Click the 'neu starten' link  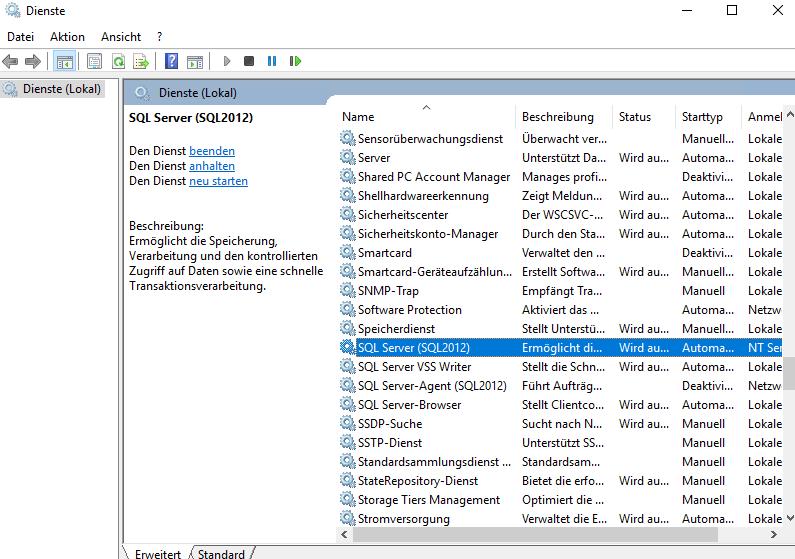coord(219,181)
